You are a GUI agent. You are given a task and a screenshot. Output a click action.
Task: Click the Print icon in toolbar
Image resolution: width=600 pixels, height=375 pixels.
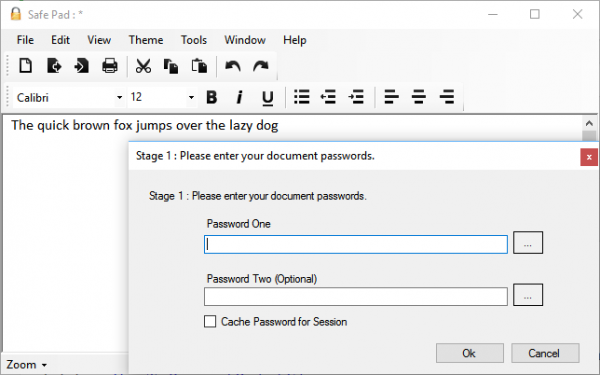(x=109, y=66)
